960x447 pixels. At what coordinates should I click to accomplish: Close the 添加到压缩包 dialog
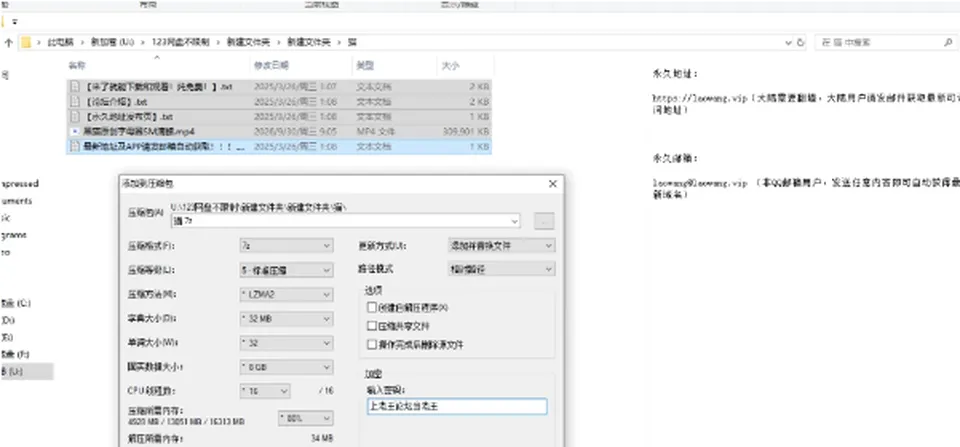click(x=552, y=183)
